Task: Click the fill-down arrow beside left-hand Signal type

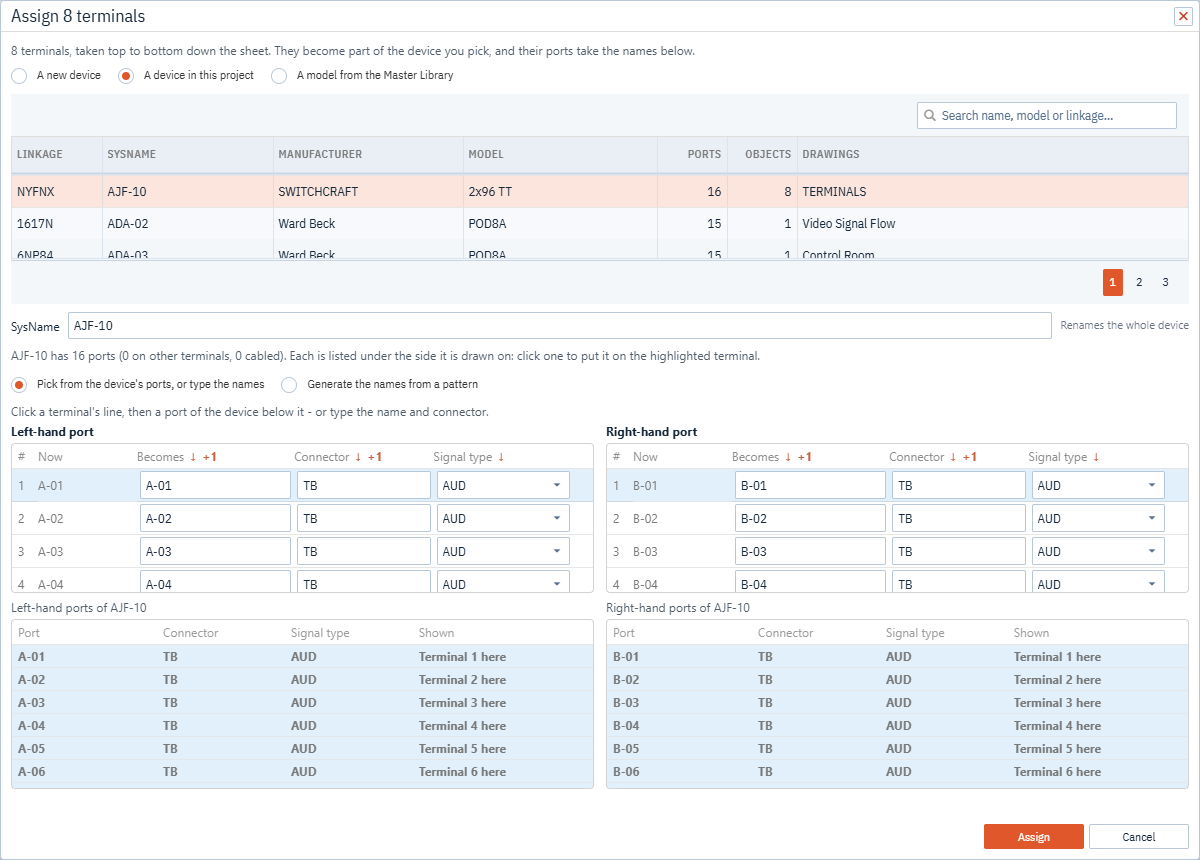Action: [501, 457]
